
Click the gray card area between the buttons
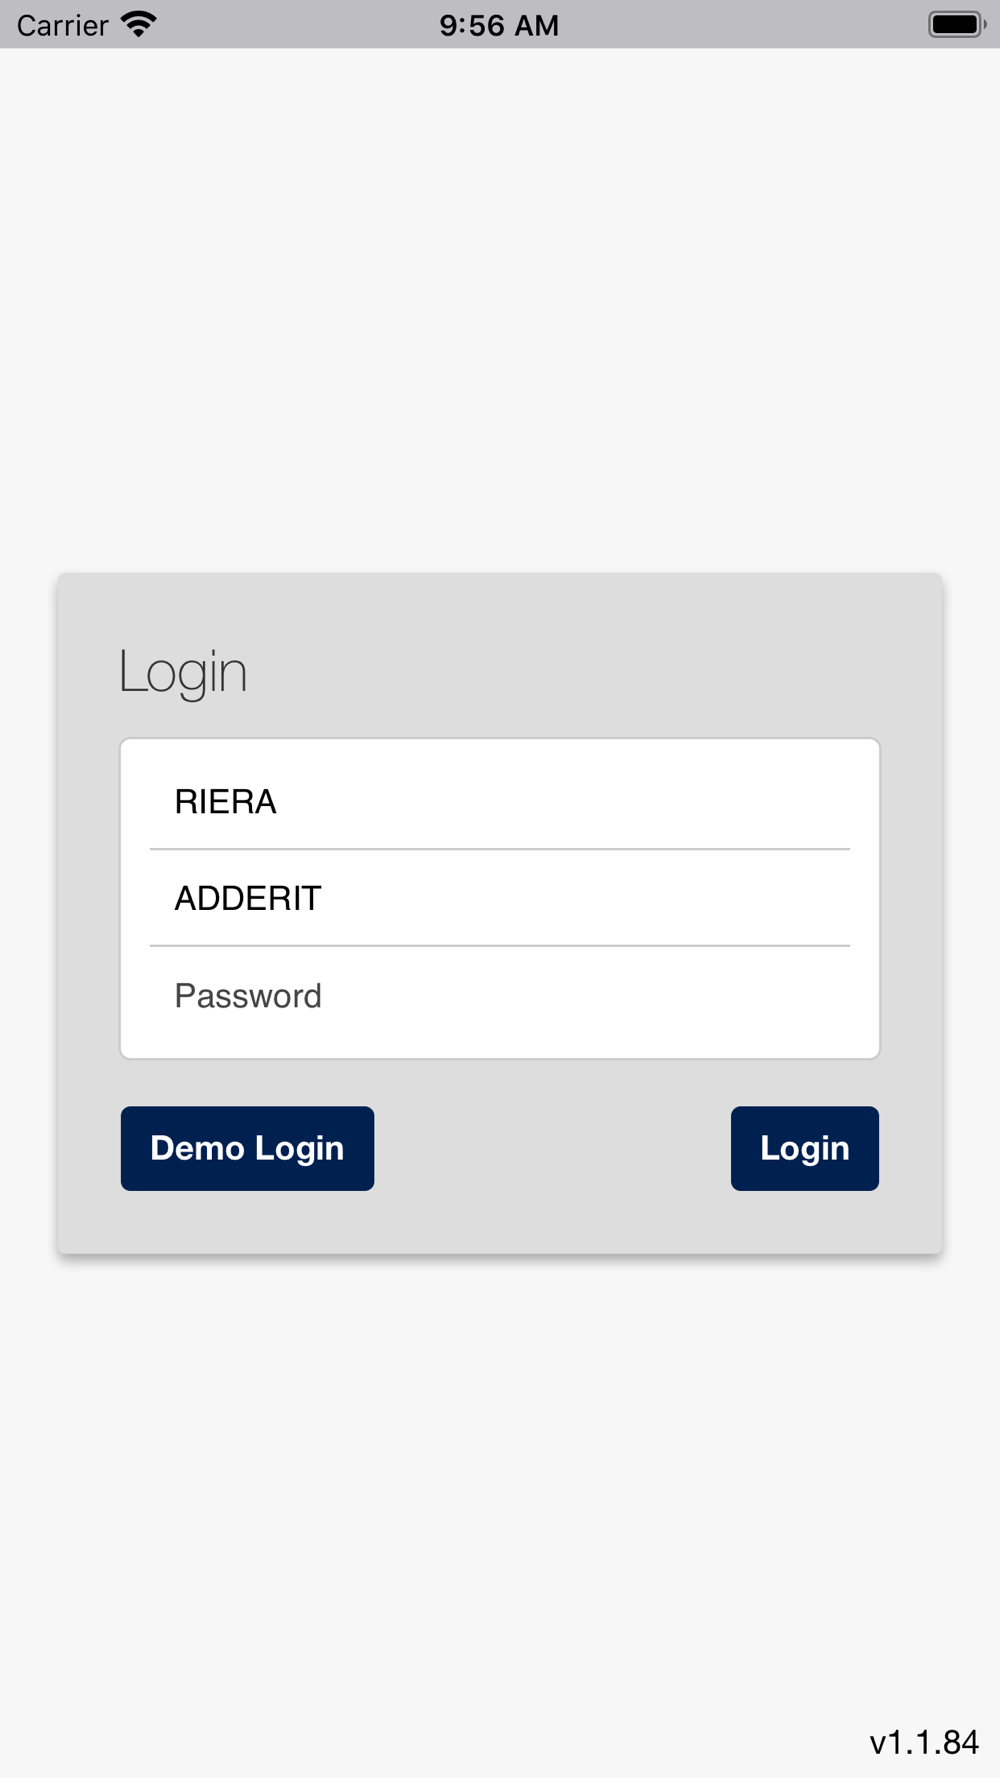pos(552,1148)
